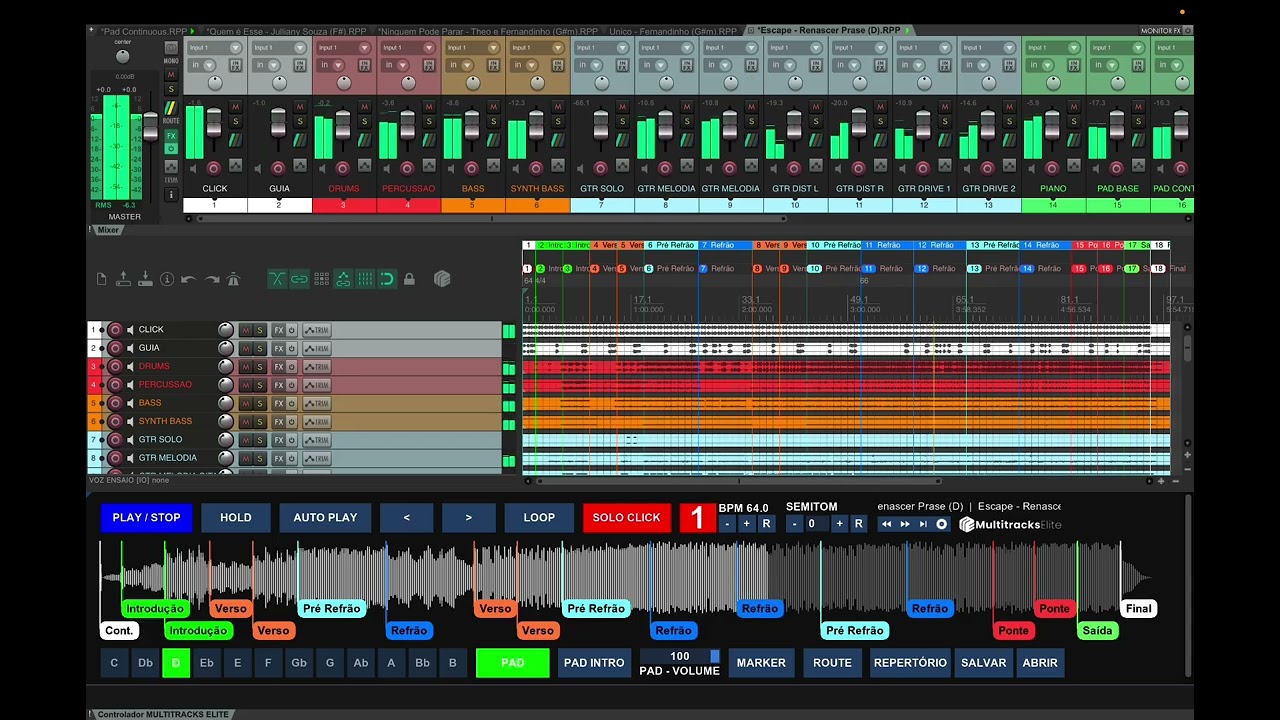This screenshot has height=720, width=1280.
Task: Click skip-to-end icon in controller transport
Action: [x=923, y=524]
